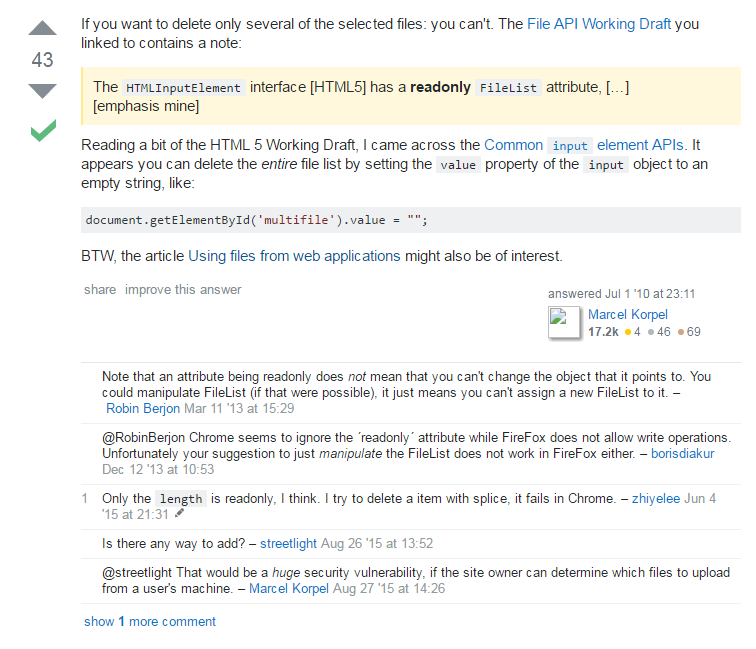756x649 pixels.
Task: Open Marcel Korpel's profile from answer card
Action: 628,314
